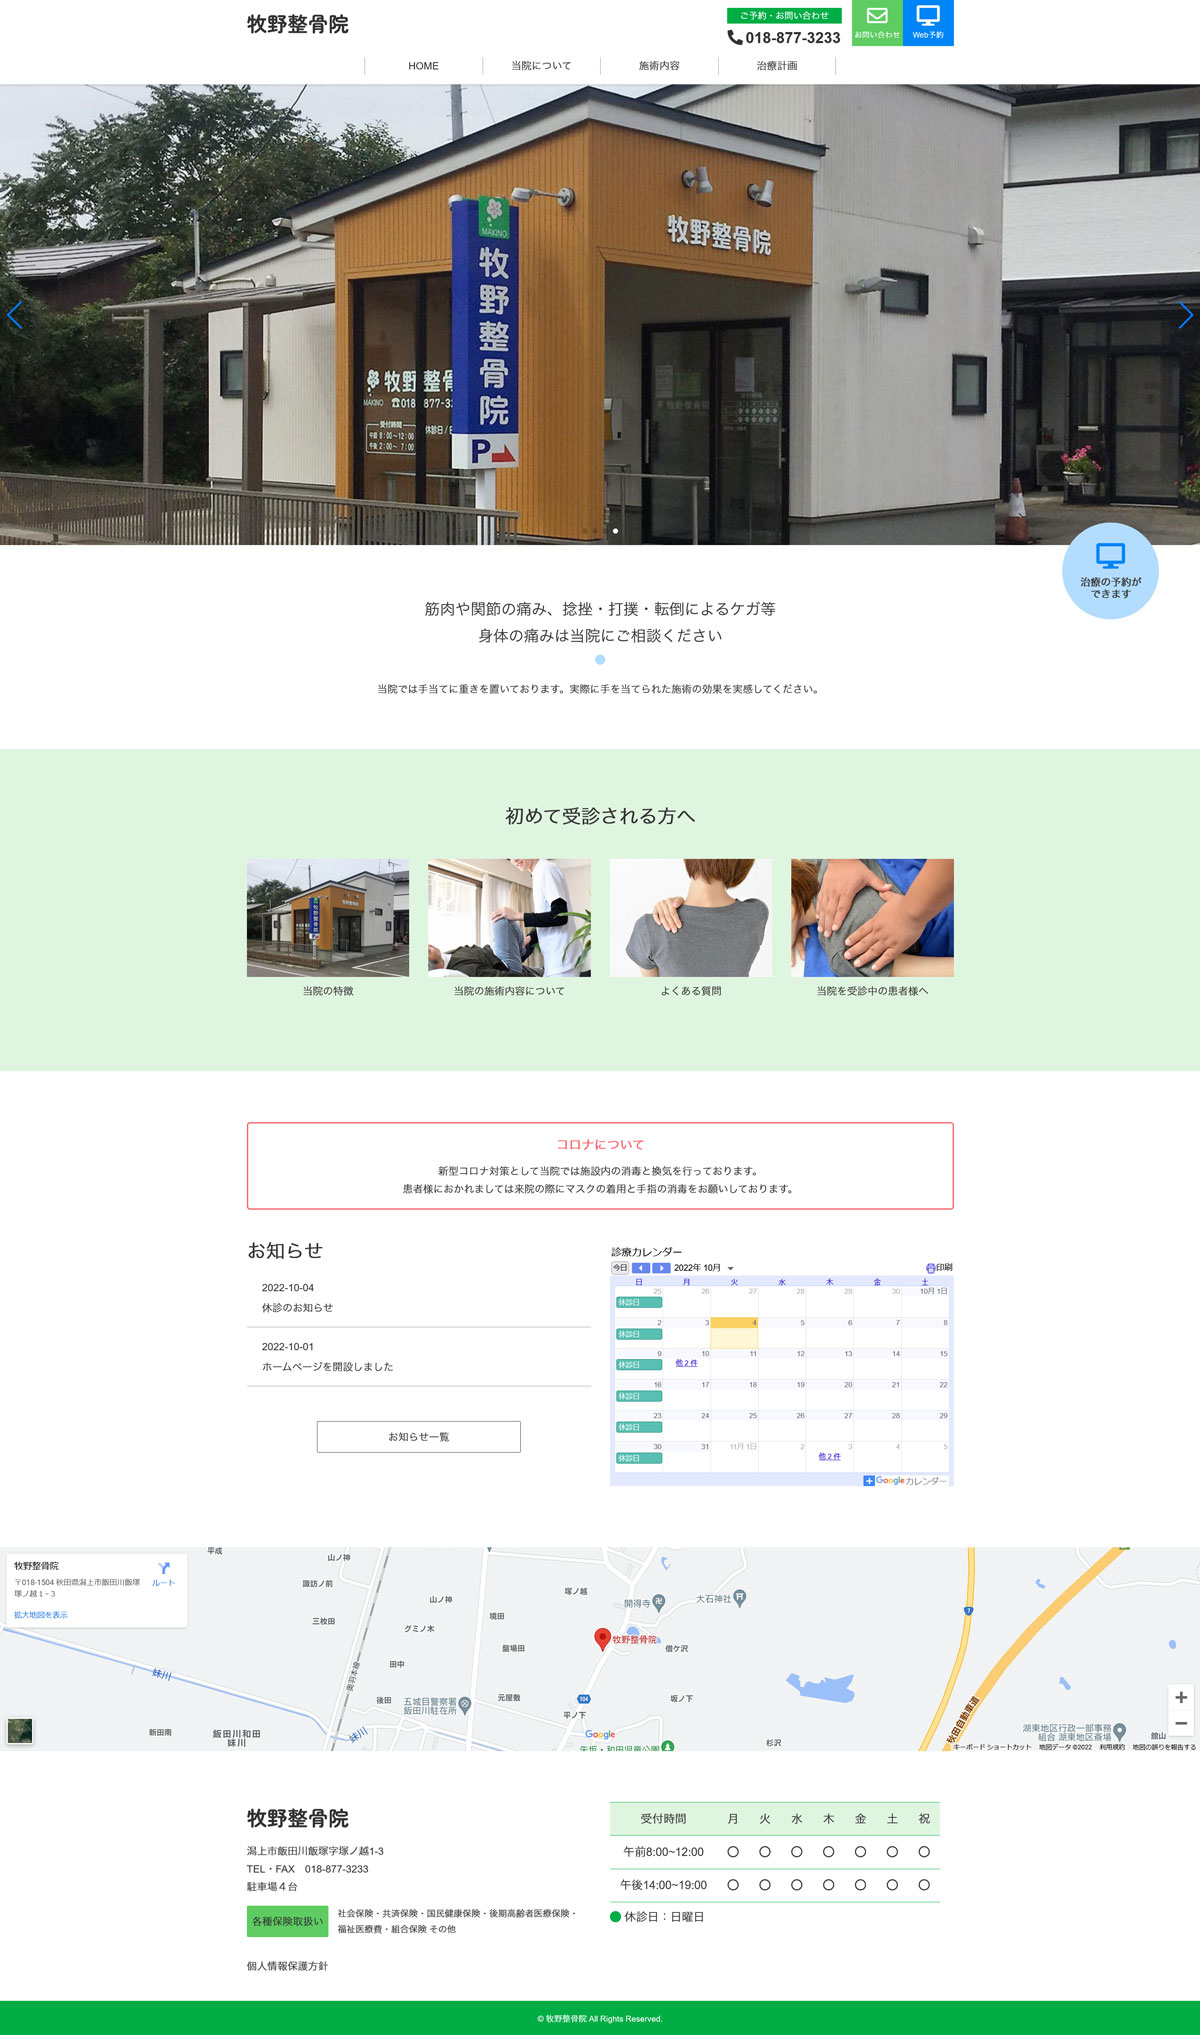Go to the previous hero slide
Screen dimensions: 1200x2035
point(14,316)
